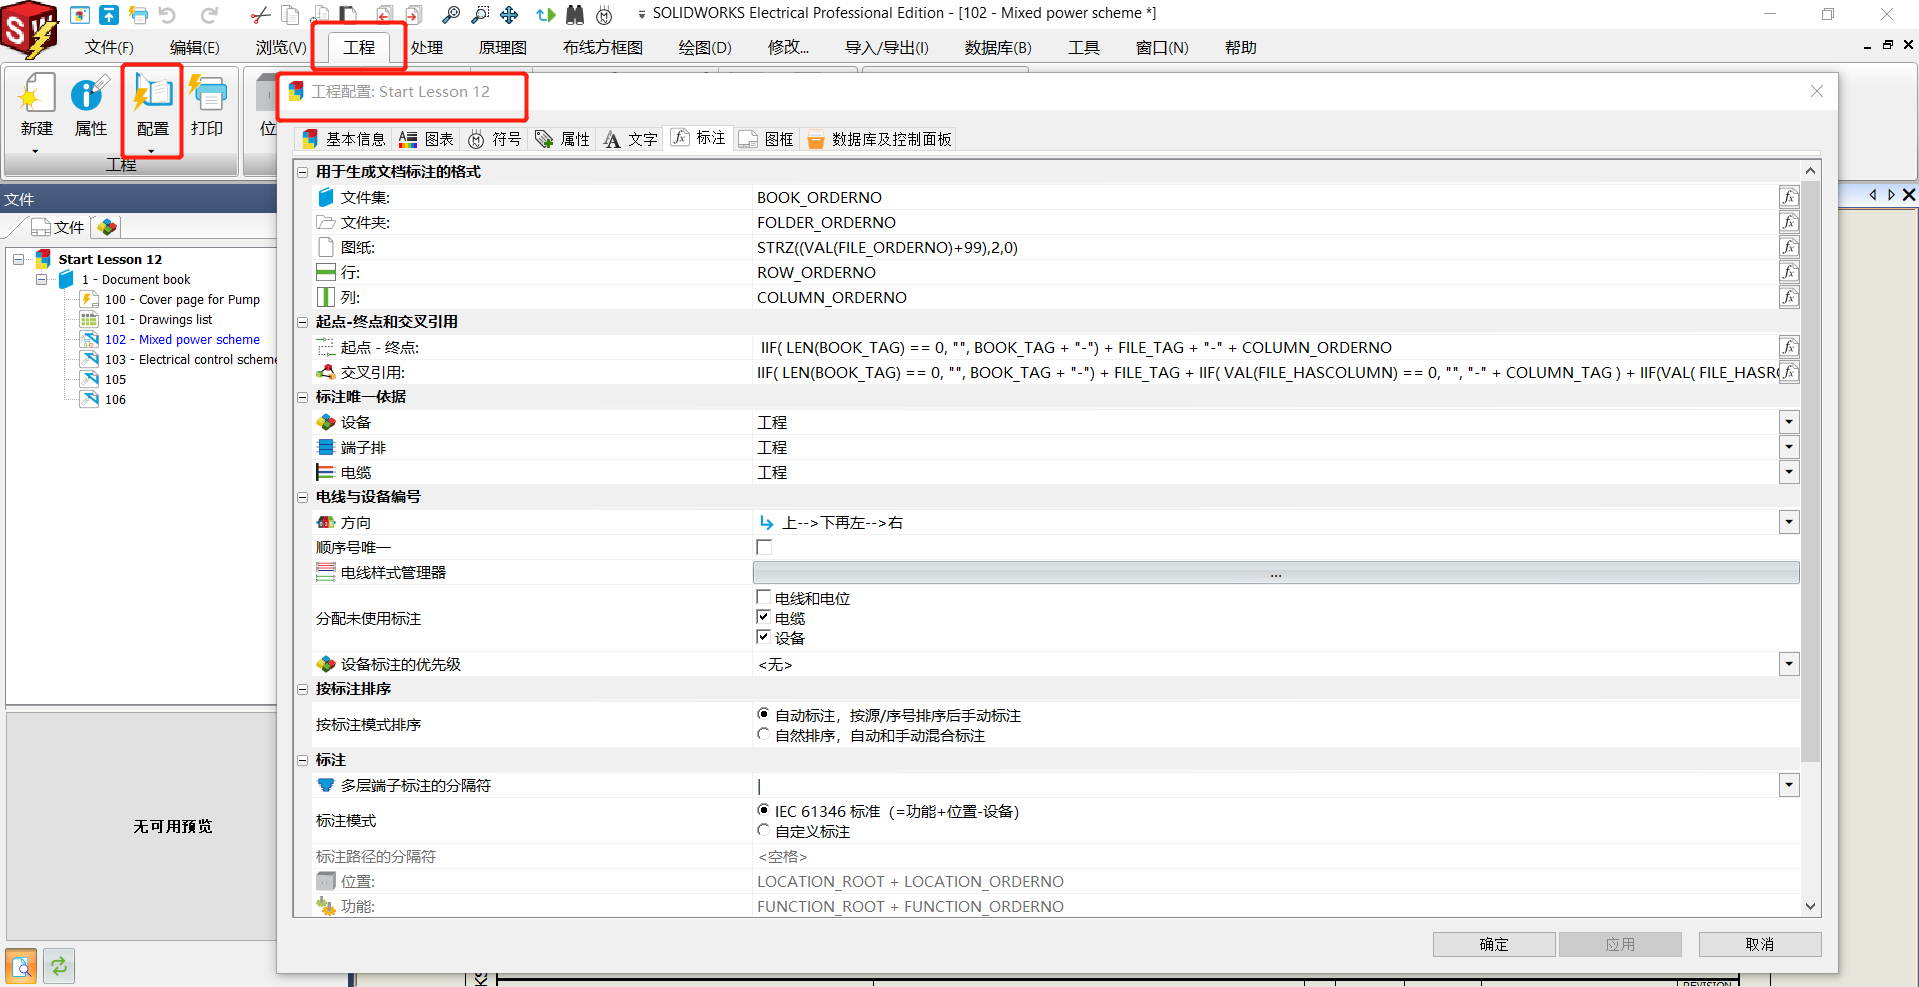Switch to the 图框 tab
Viewport: 1919px width, 987px height.
(x=767, y=139)
